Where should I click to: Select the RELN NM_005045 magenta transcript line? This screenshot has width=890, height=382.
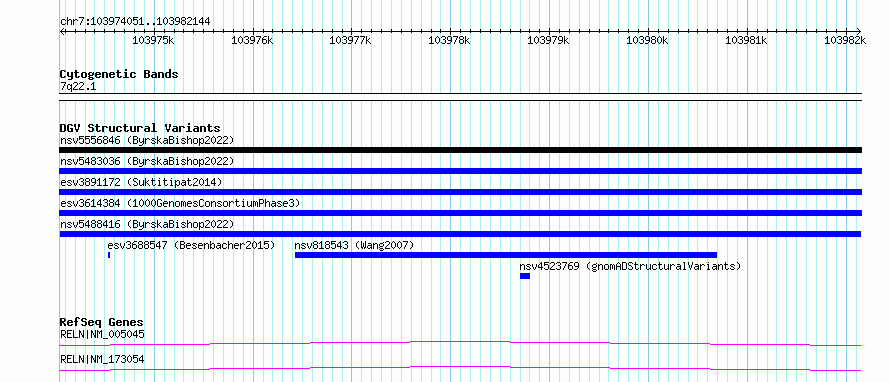point(460,343)
